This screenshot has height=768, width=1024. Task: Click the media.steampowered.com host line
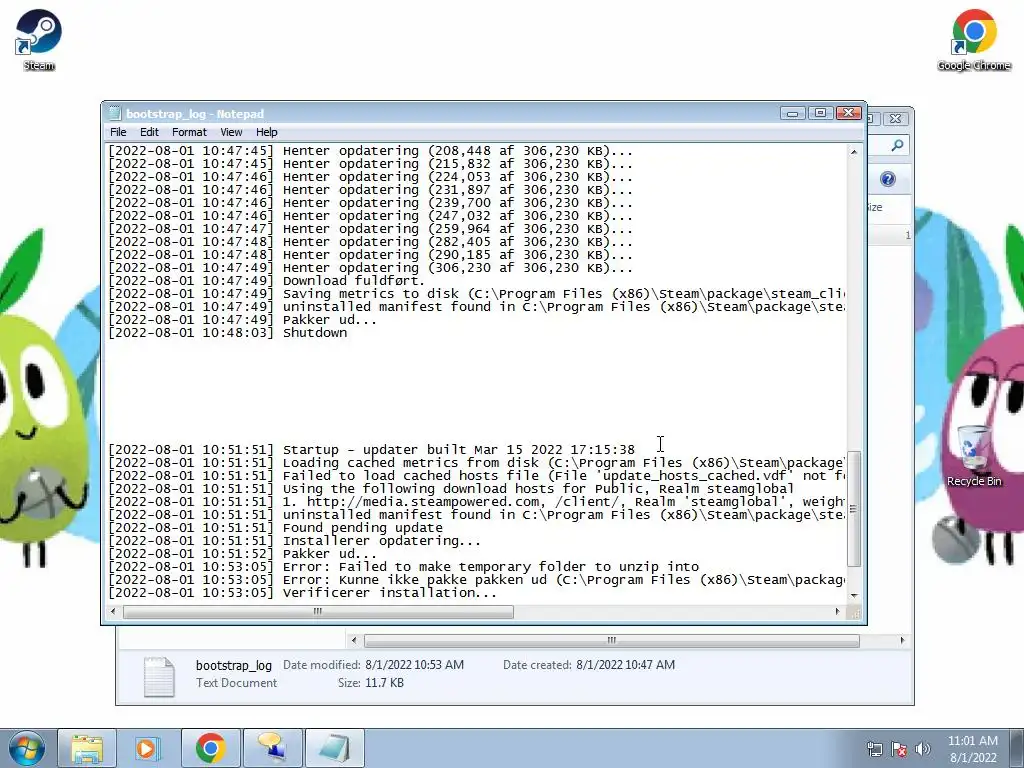point(477,502)
